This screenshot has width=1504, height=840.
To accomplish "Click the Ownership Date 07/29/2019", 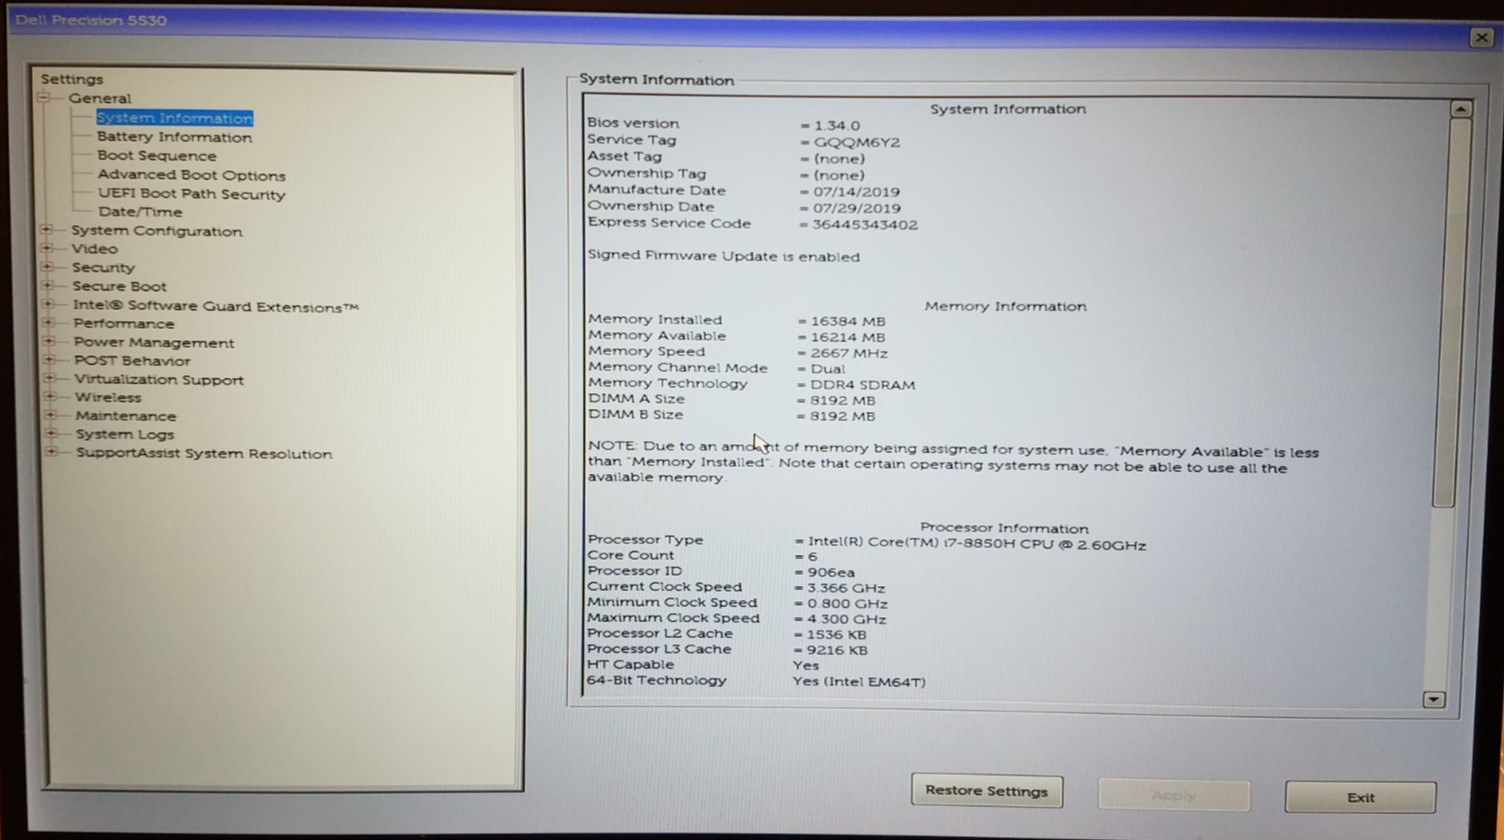I will coord(856,208).
